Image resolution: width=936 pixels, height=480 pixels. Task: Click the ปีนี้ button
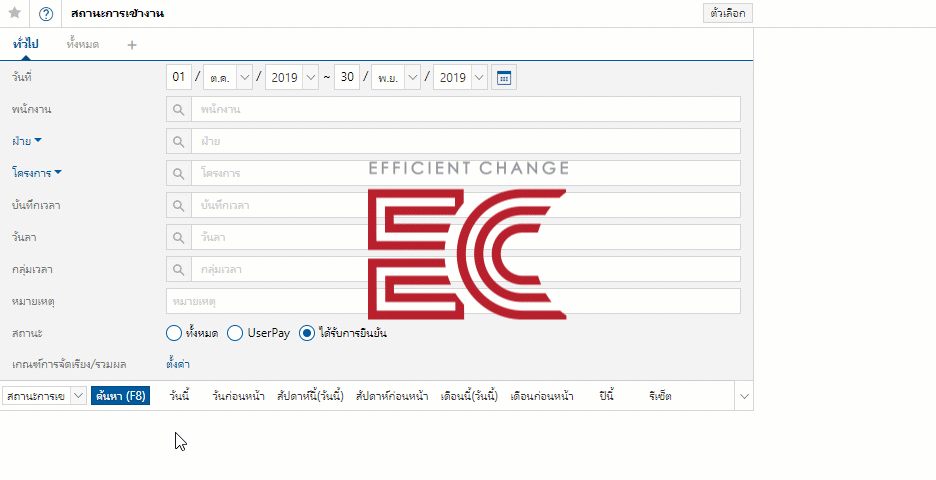[x=606, y=396]
